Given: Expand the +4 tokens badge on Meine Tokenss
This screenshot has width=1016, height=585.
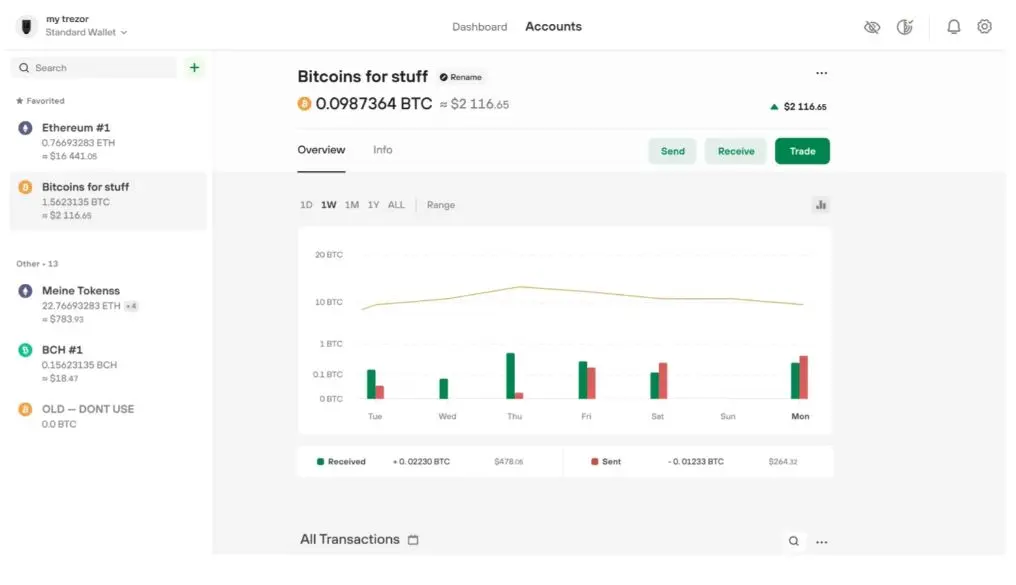Looking at the screenshot, I should (131, 306).
